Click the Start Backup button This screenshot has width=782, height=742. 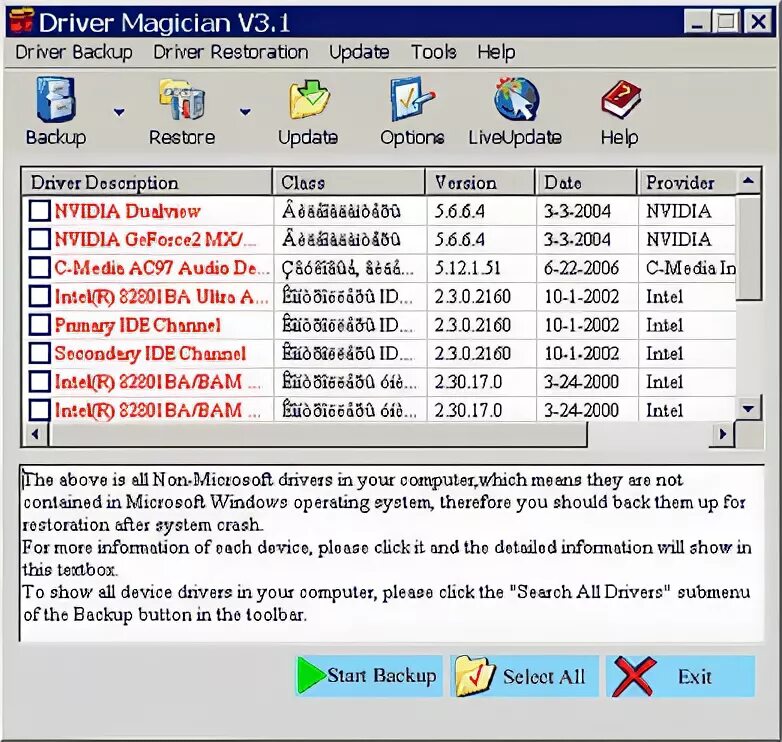[369, 676]
